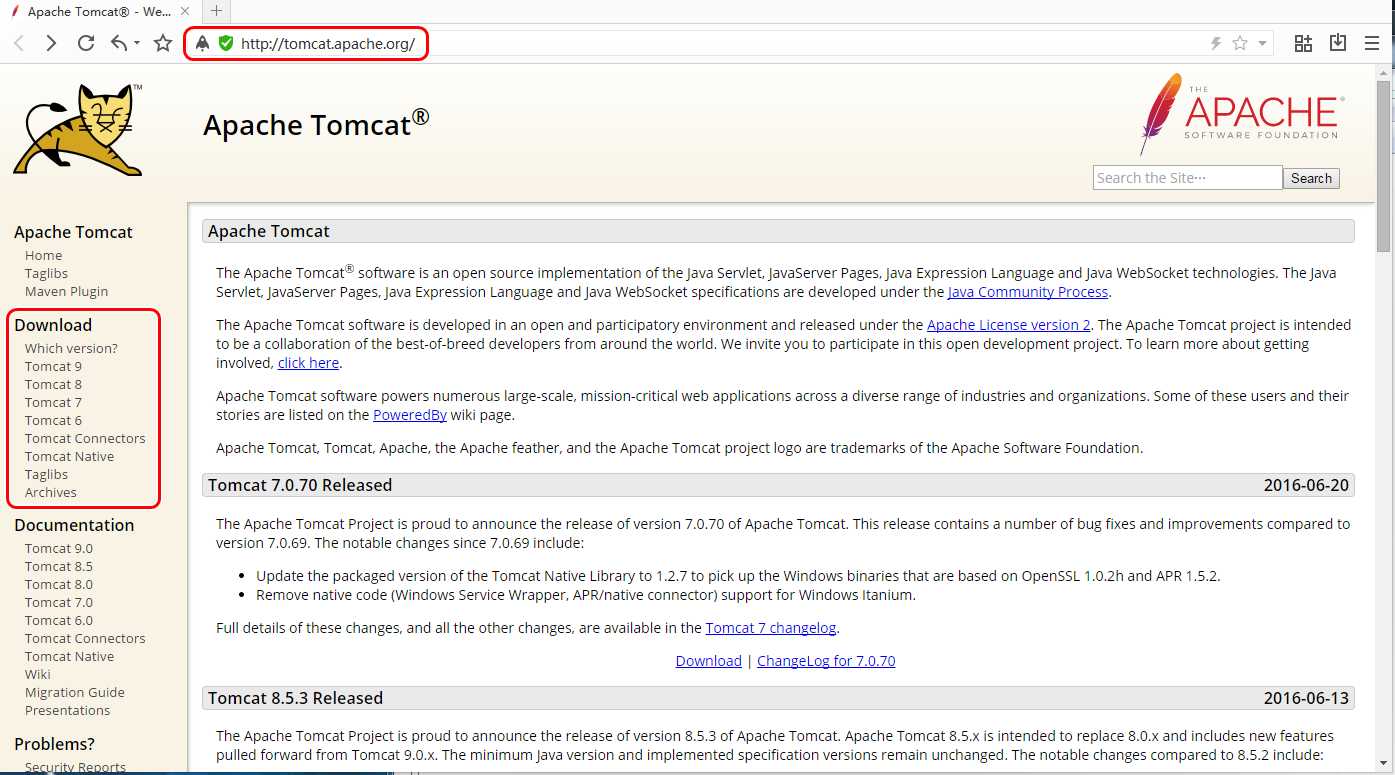1395x775 pixels.
Task: Go back with the browser back arrow
Action: (18, 43)
